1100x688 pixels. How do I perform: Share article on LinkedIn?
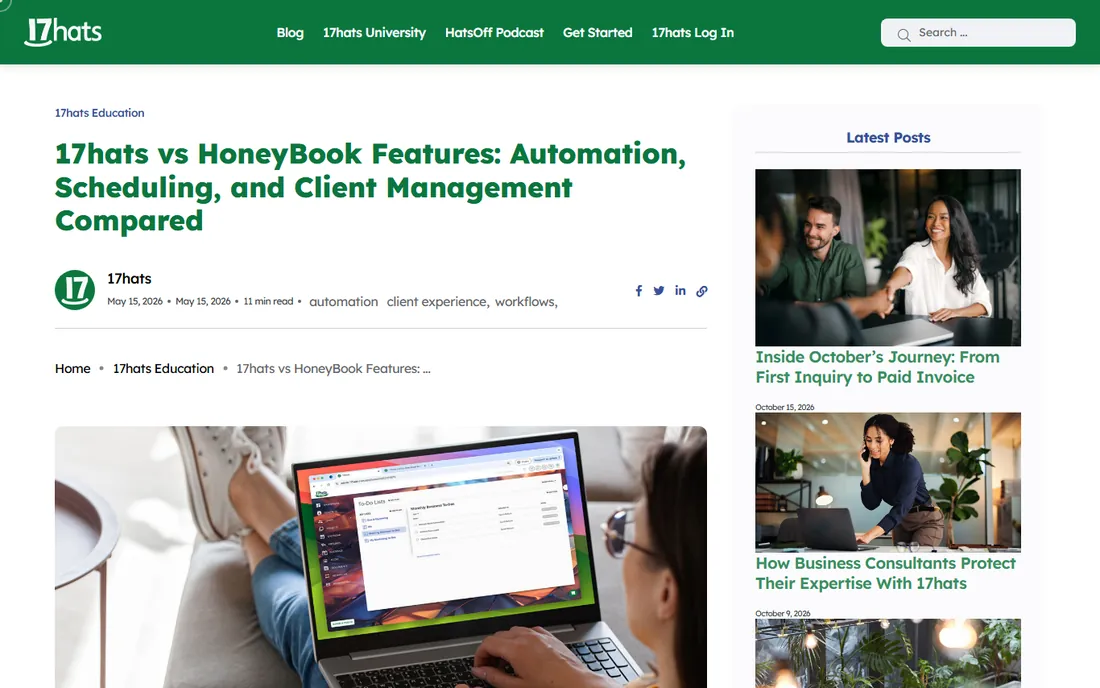point(680,290)
